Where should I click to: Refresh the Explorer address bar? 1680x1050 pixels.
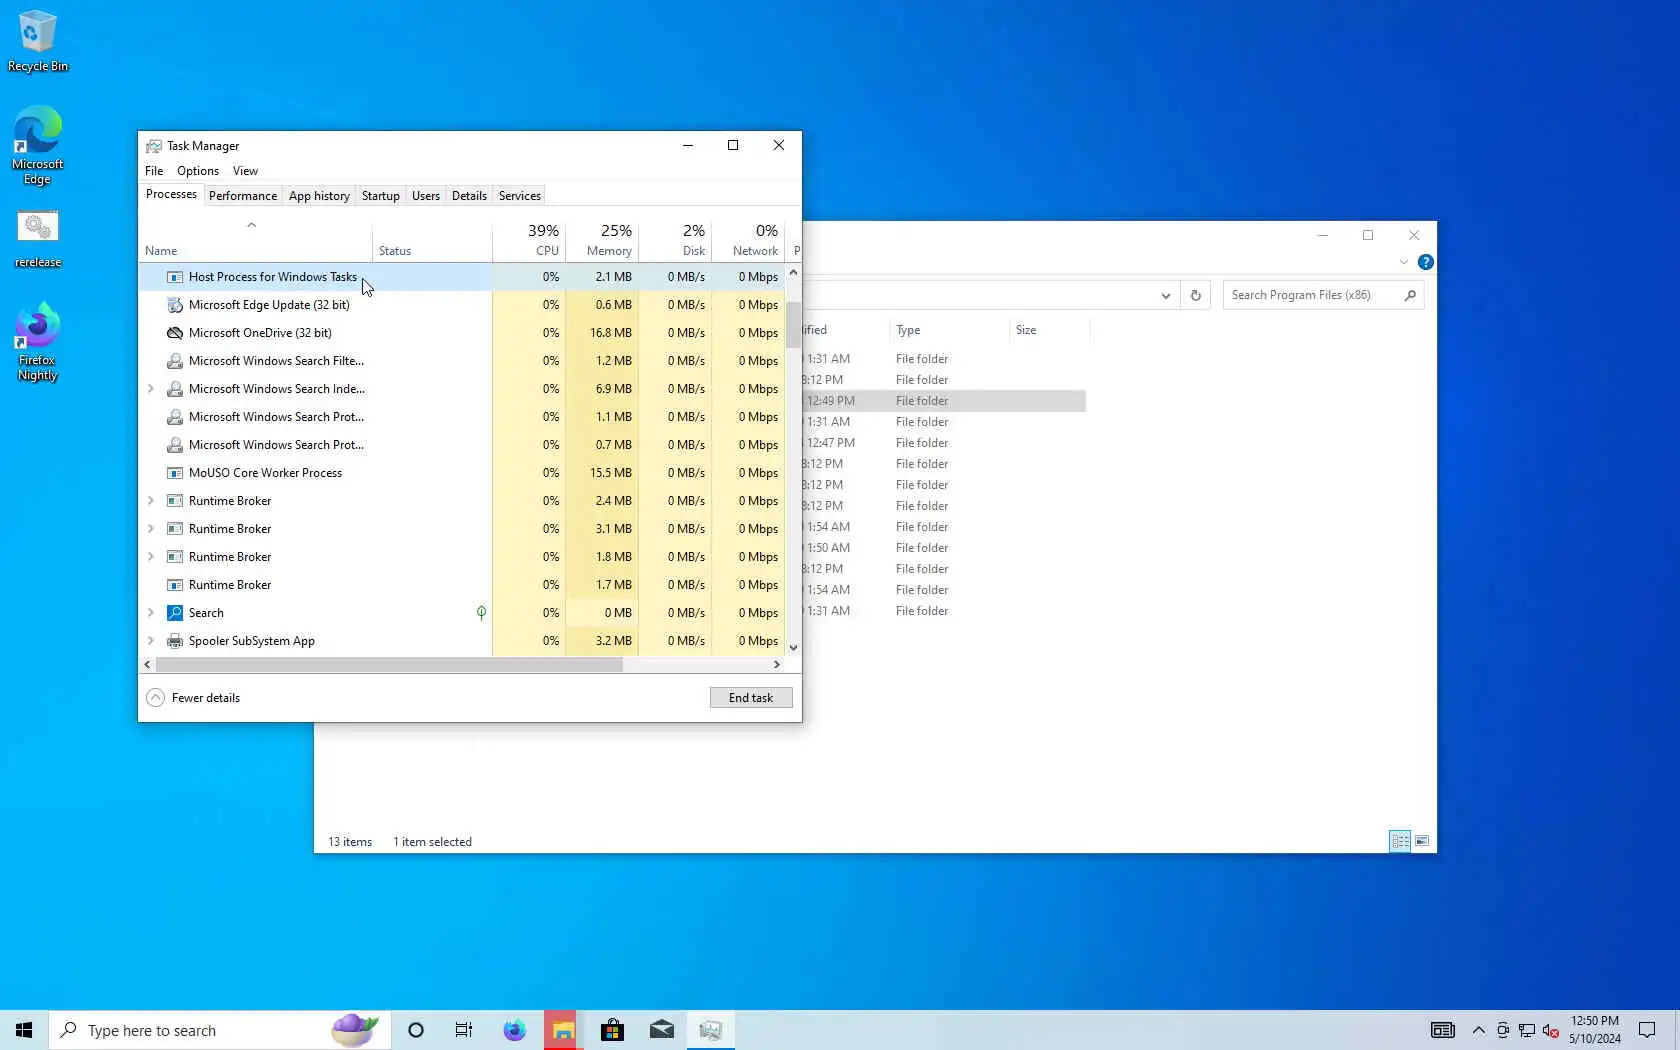point(1195,295)
